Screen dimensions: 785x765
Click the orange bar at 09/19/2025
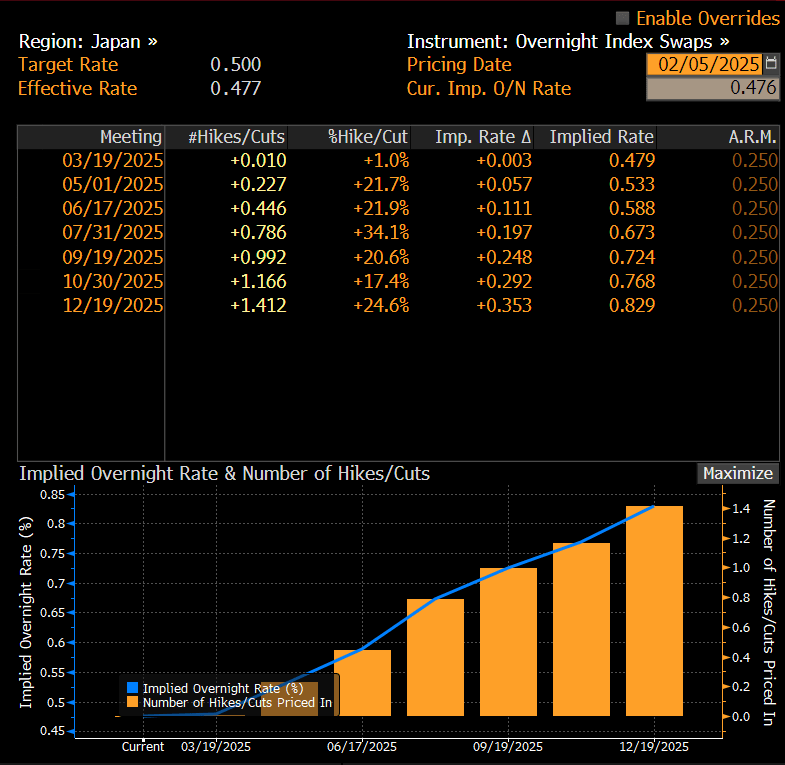508,642
